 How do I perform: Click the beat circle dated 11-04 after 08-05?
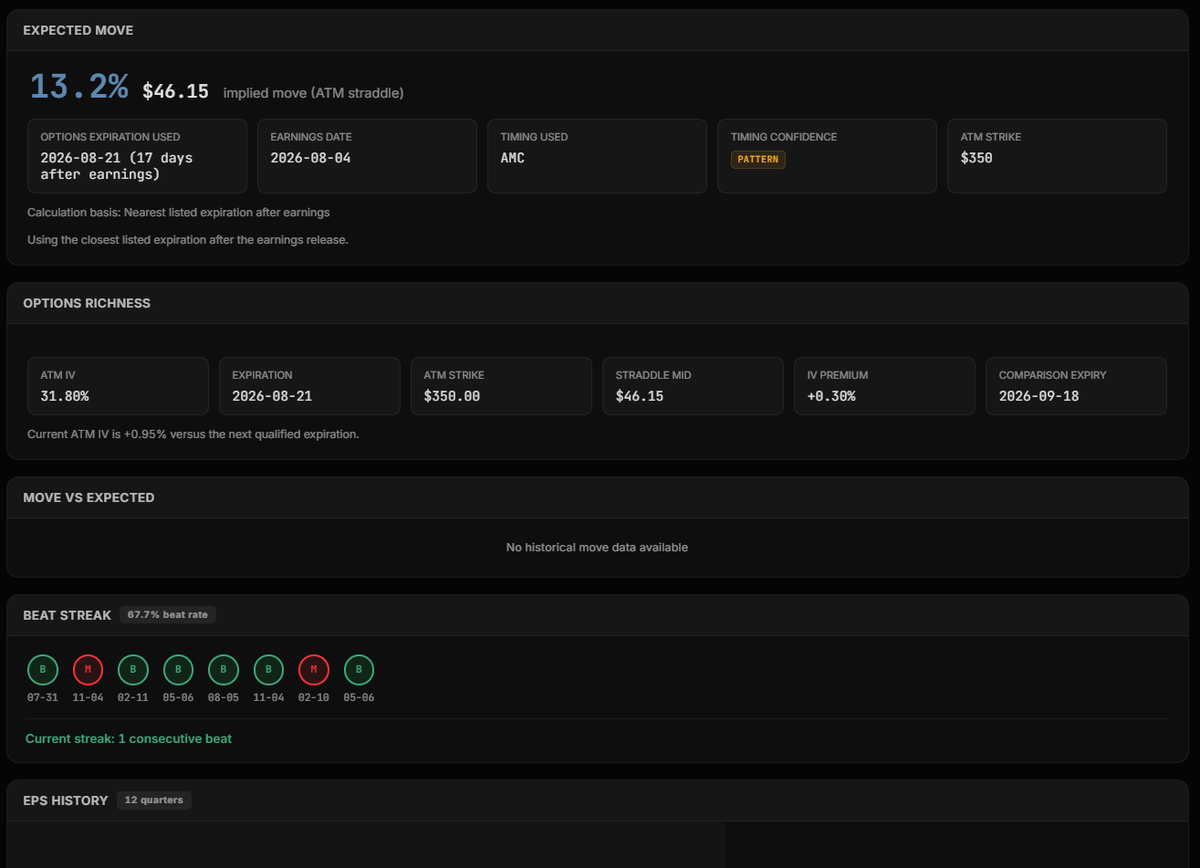click(x=269, y=669)
